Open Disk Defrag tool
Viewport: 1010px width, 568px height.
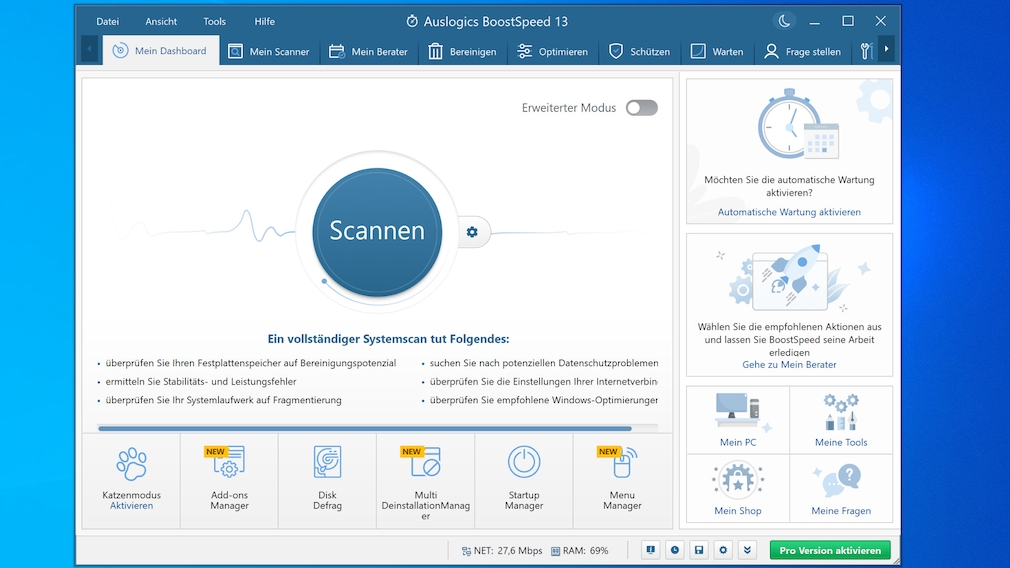(x=327, y=478)
